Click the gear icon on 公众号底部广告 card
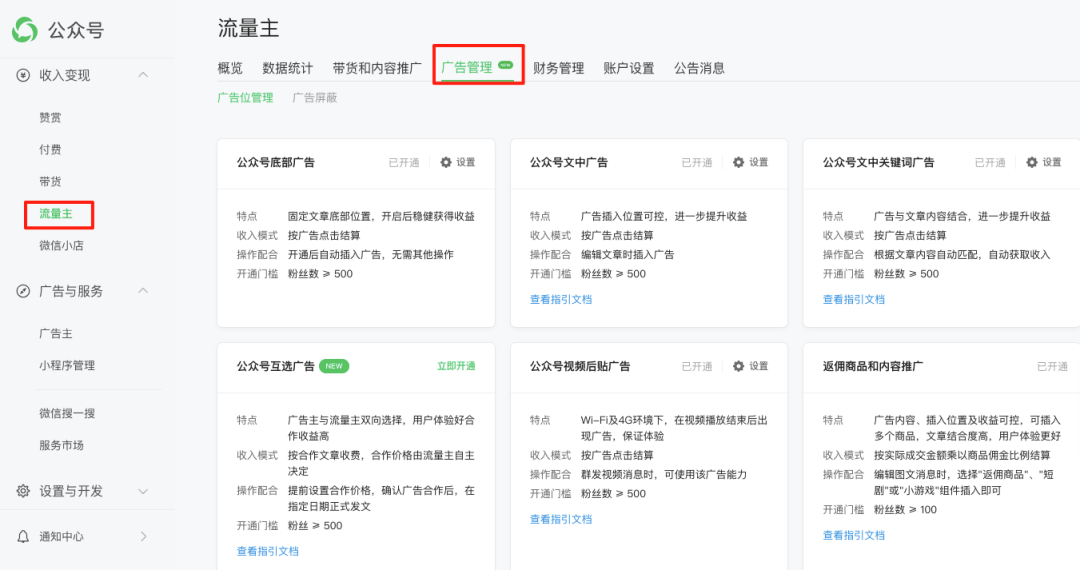This screenshot has width=1080, height=570. [446, 162]
